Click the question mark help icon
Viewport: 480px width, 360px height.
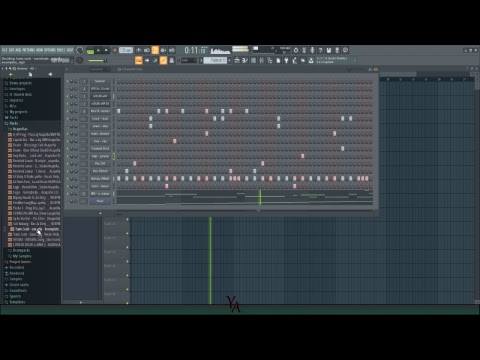tap(320, 50)
